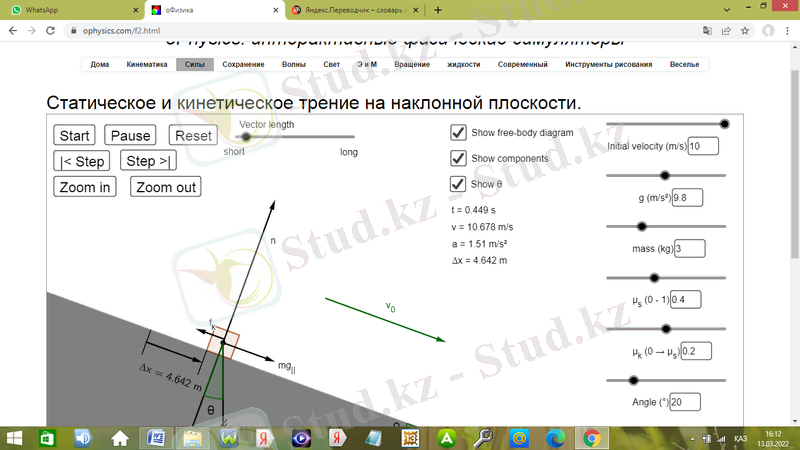Open the Современный menu item
This screenshot has width=800, height=450.
pos(522,64)
